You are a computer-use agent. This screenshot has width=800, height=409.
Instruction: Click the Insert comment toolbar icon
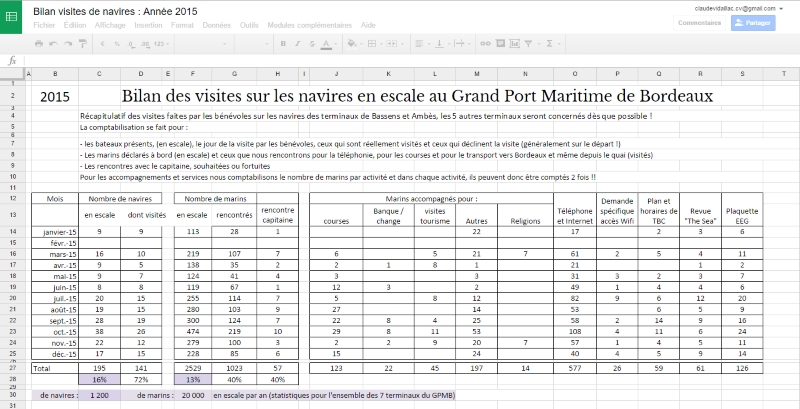500,44
